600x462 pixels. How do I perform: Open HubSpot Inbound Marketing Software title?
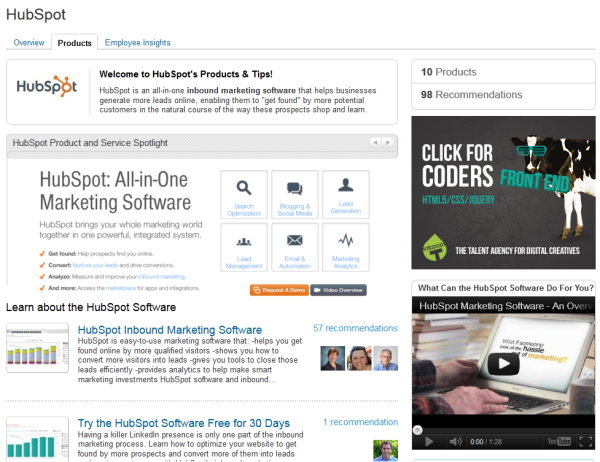click(x=170, y=330)
